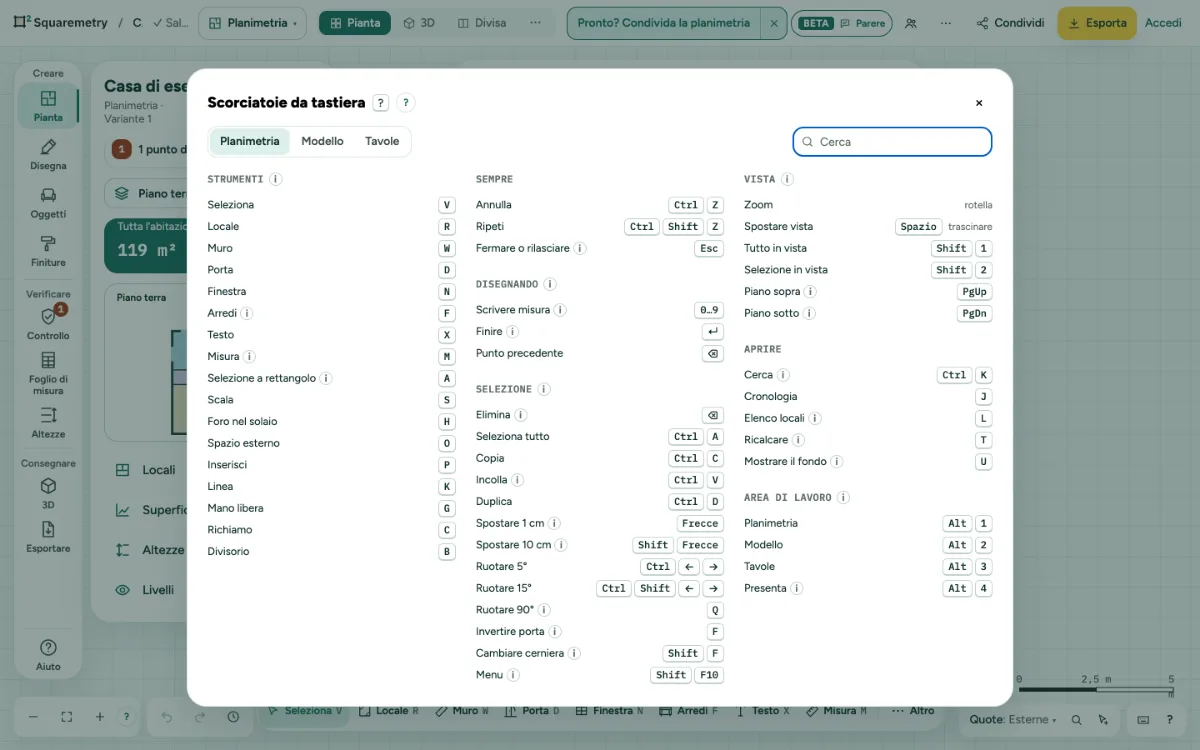Click the Accedi link
The height and width of the screenshot is (750, 1200).
[1163, 23]
